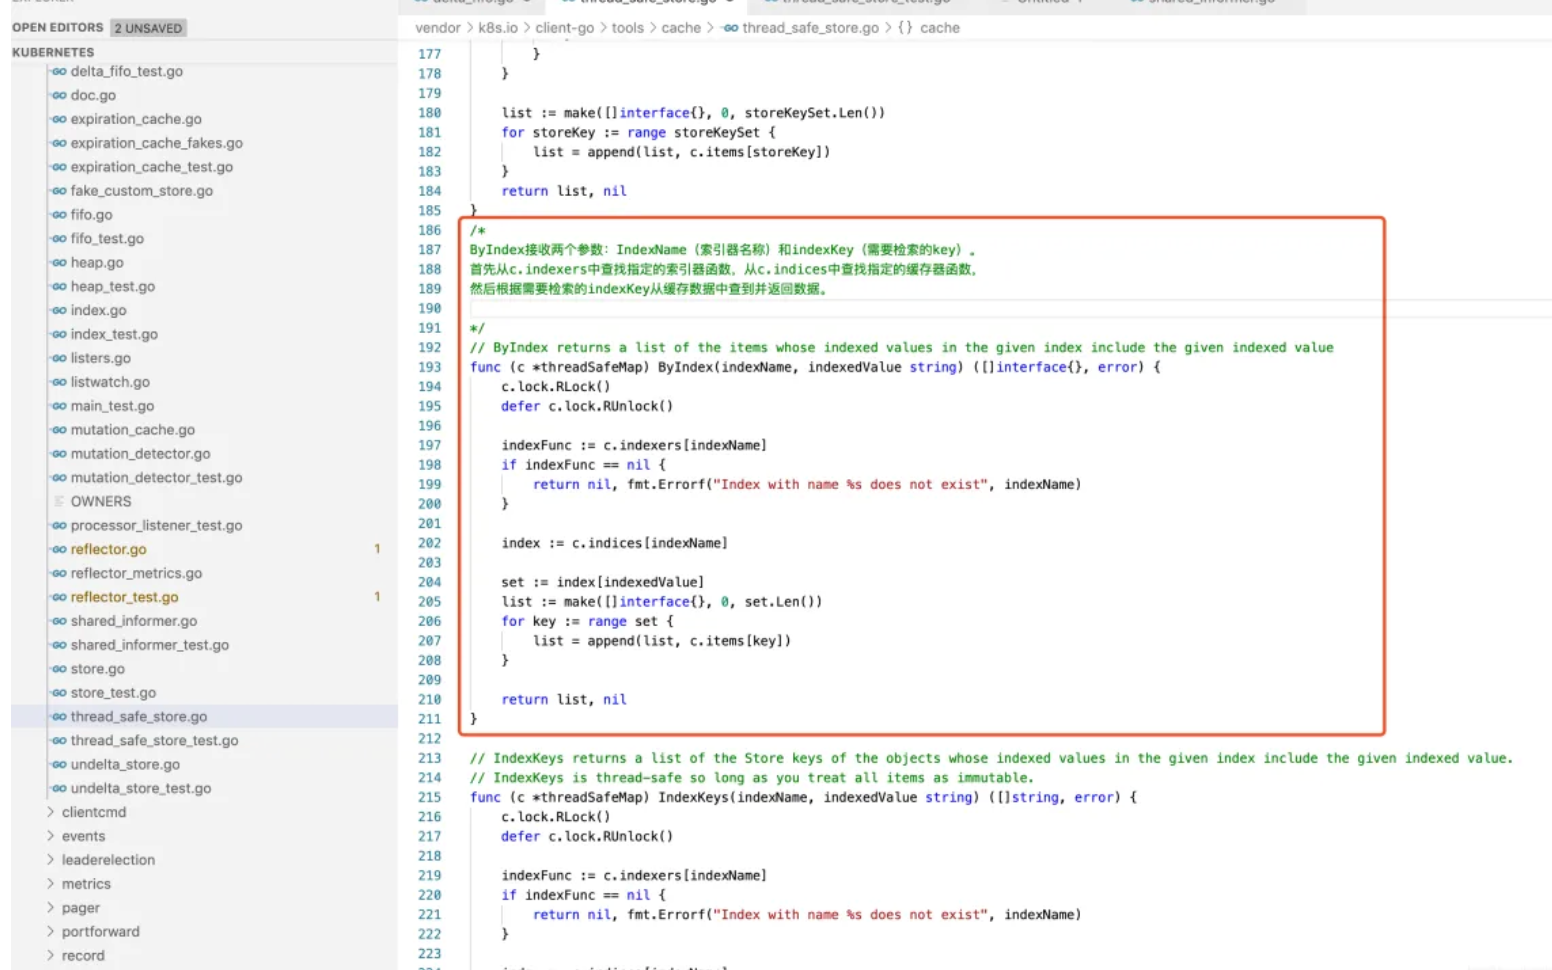
Task: Click line number 193 in the gutter
Action: [429, 367]
